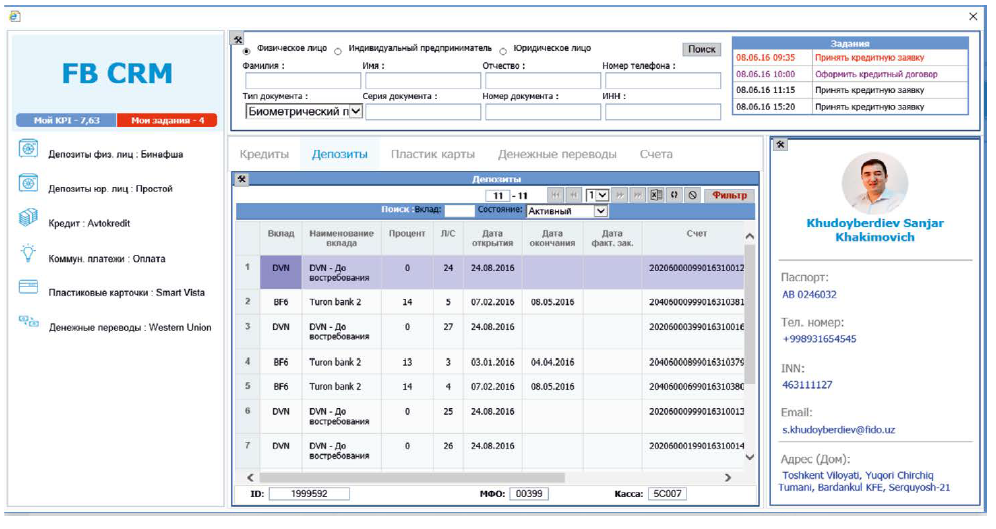Viewport: 996px width, 529px height.
Task: Click the Поиск button
Action: coord(702,49)
